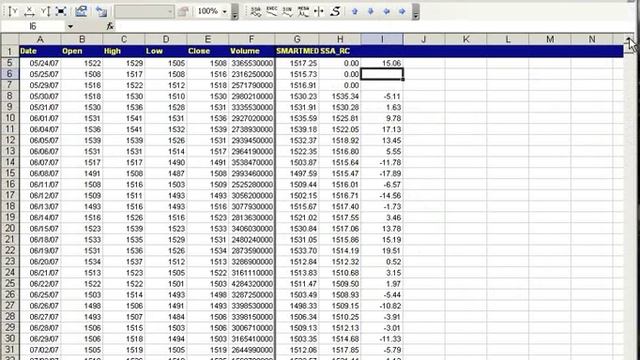Screen dimensions: 640x360
Task: Click the EXEC indicator icon
Action: [x=272, y=11]
